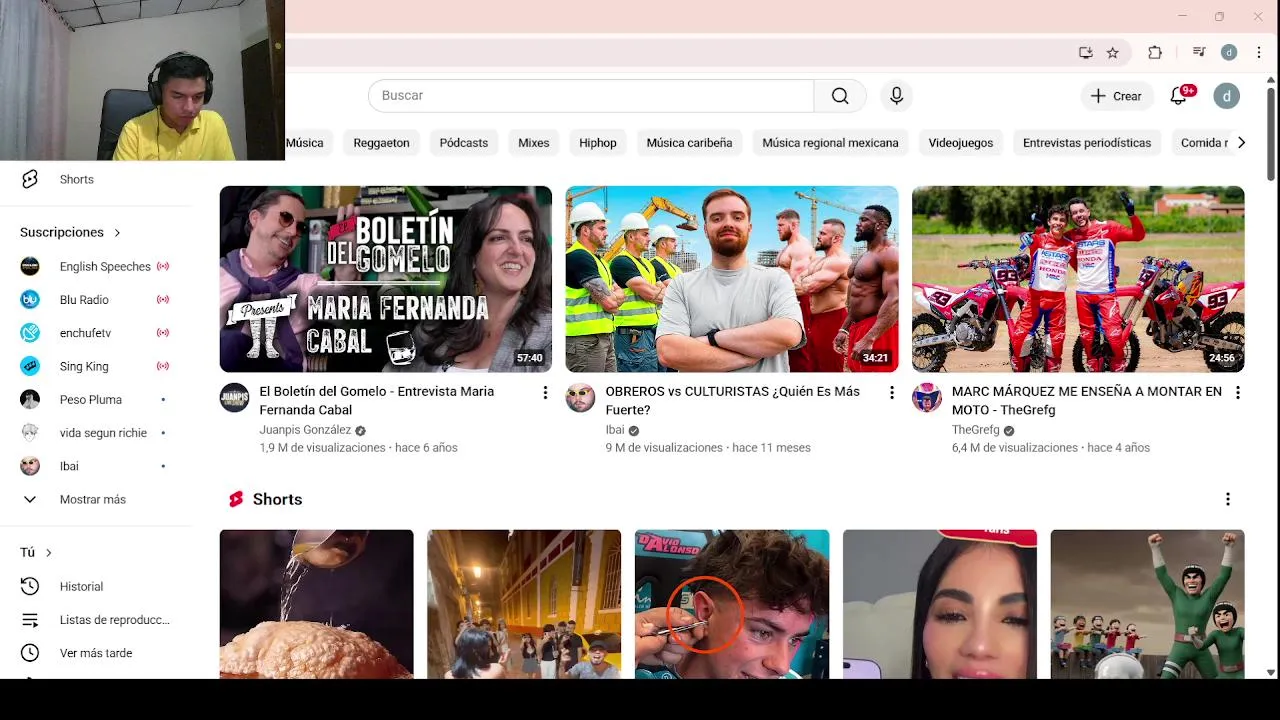Expand the Suscripciones section heading
This screenshot has width=1280, height=720.
click(70, 232)
